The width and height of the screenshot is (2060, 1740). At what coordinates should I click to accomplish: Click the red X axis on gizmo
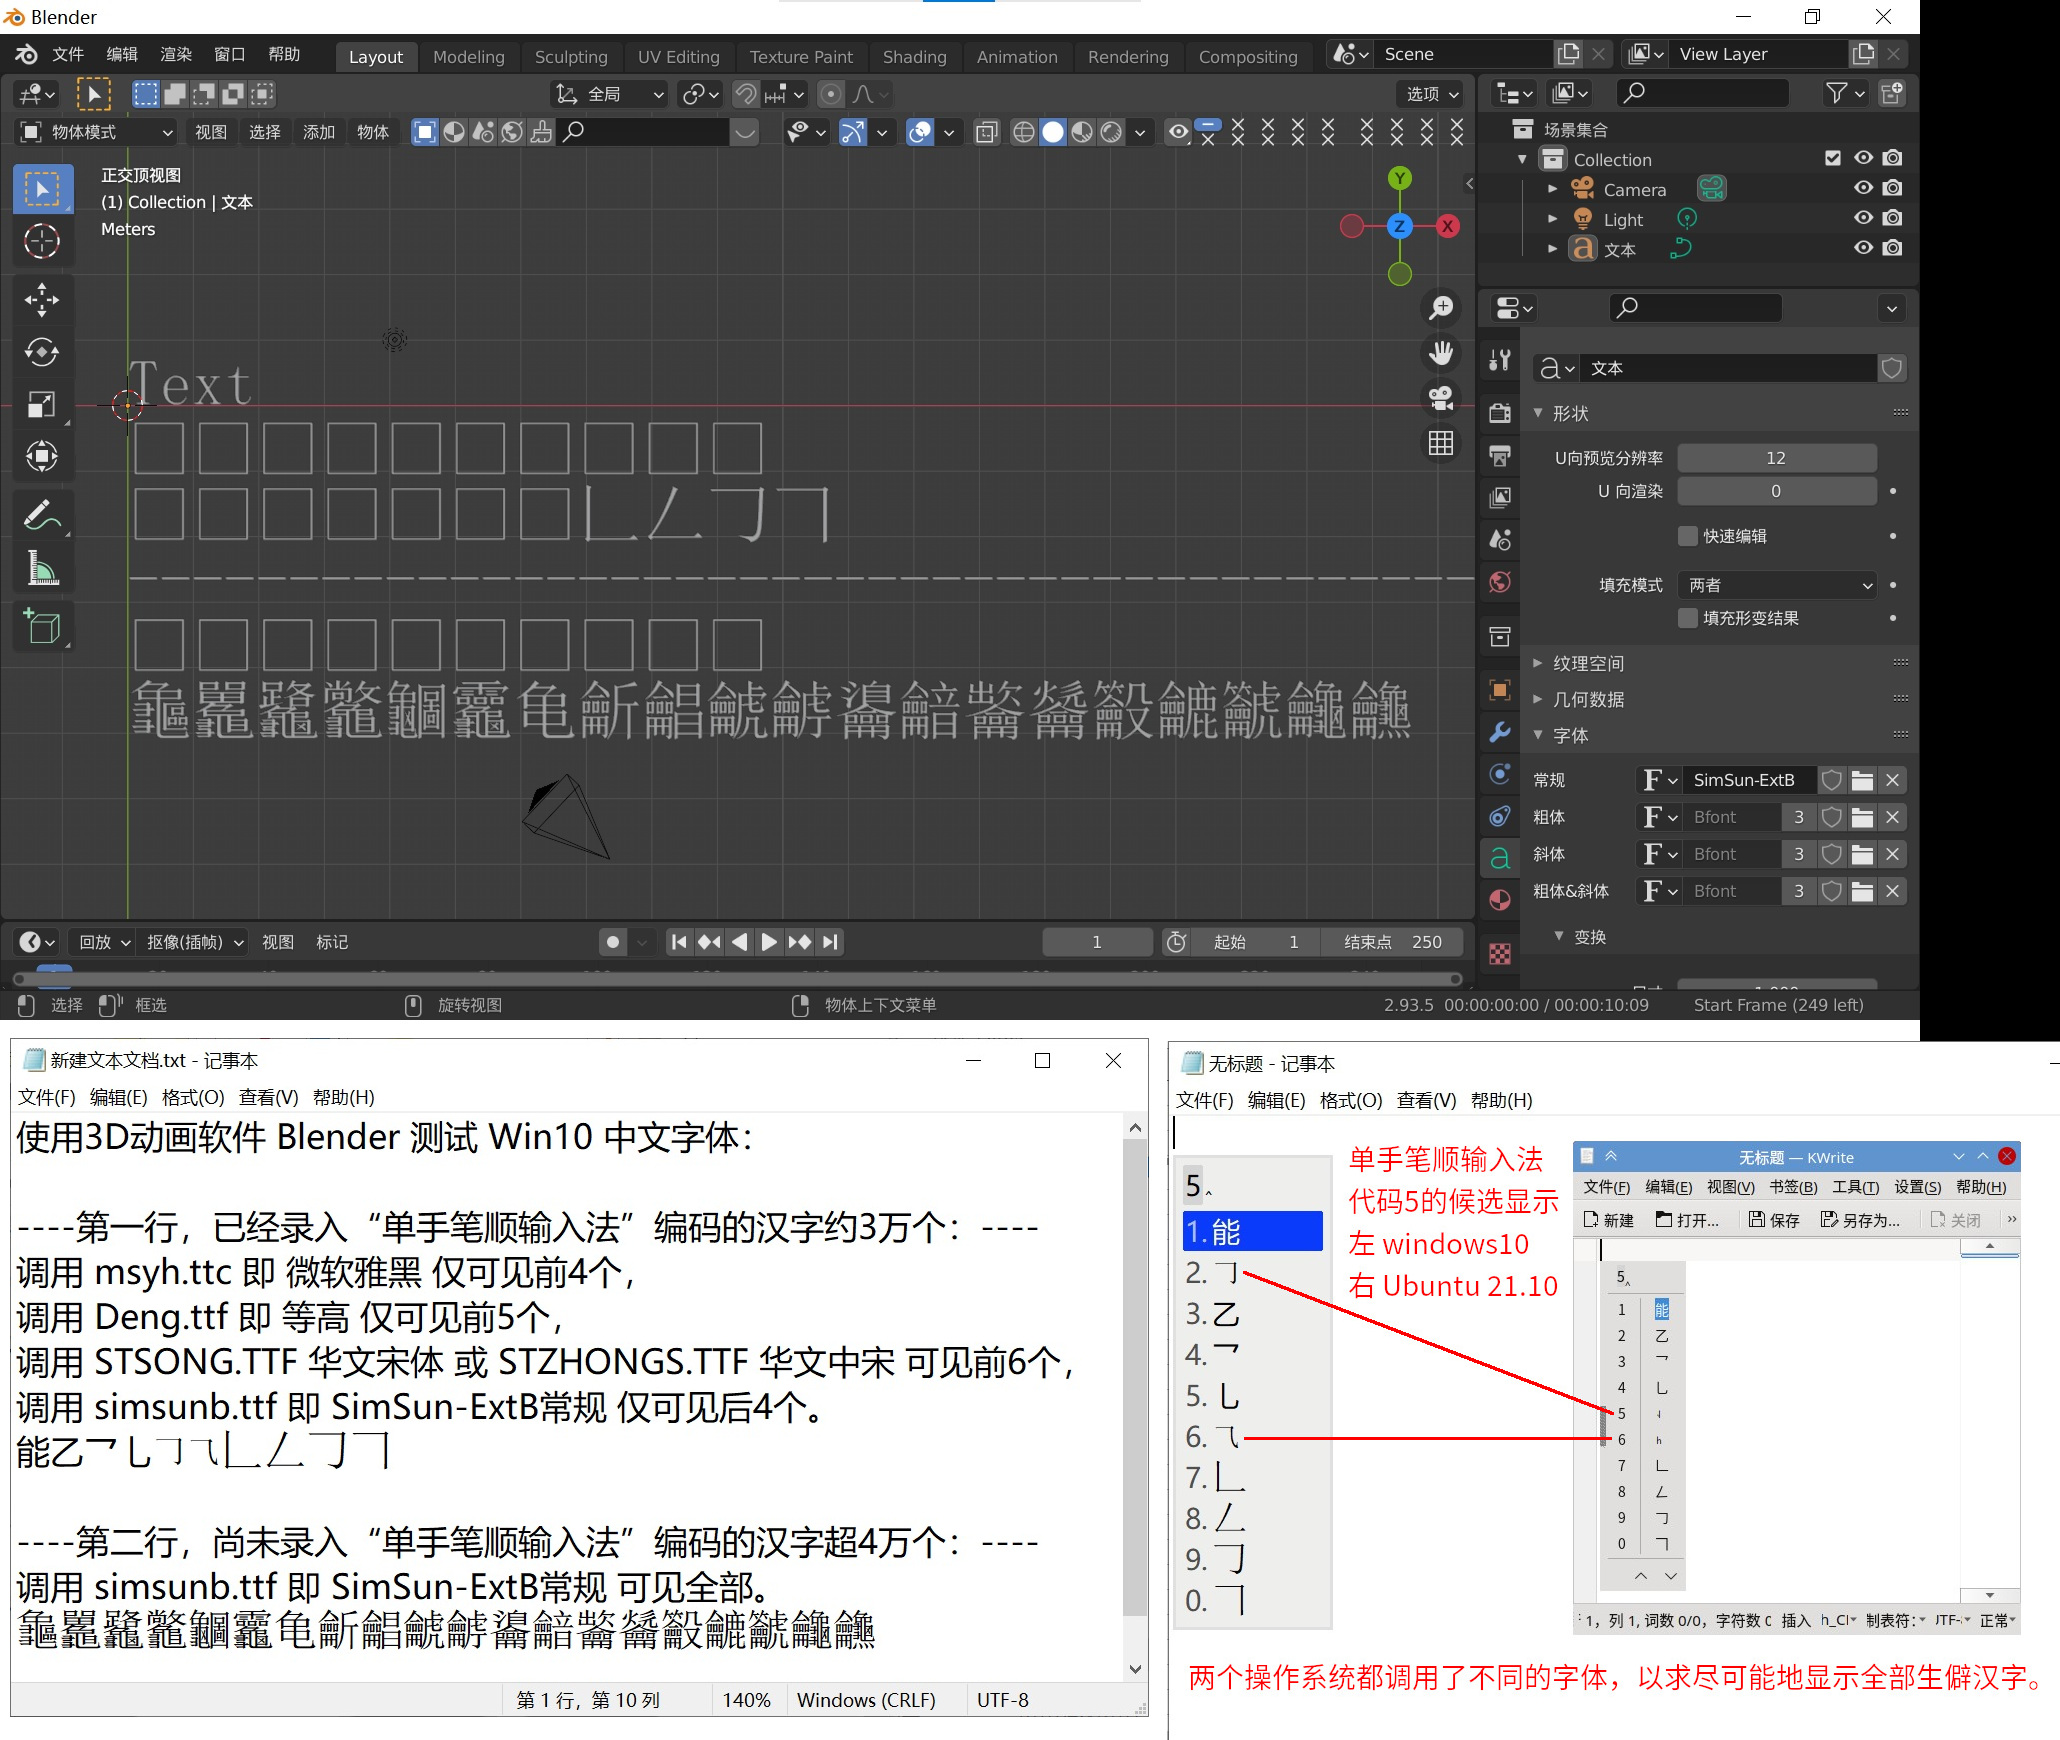(x=1447, y=226)
